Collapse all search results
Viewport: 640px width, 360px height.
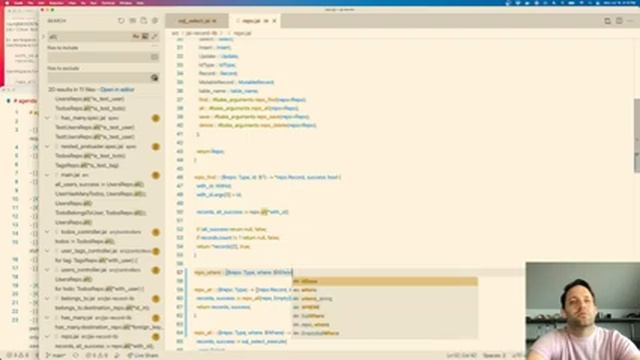[x=155, y=21]
